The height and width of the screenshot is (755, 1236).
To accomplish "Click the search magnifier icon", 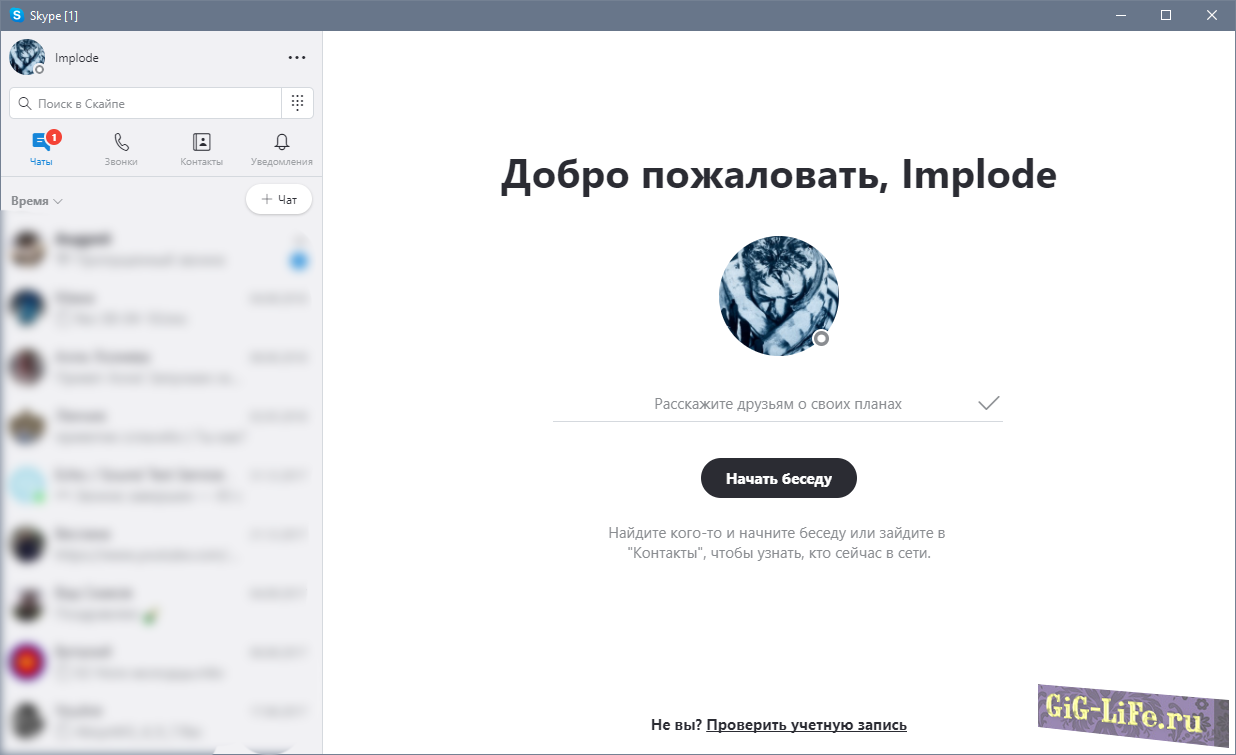I will 25,103.
